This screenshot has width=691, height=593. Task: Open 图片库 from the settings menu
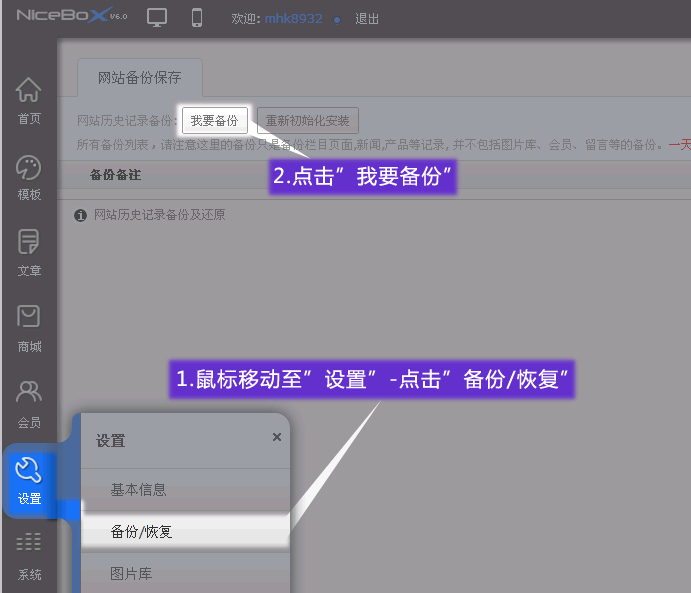131,574
